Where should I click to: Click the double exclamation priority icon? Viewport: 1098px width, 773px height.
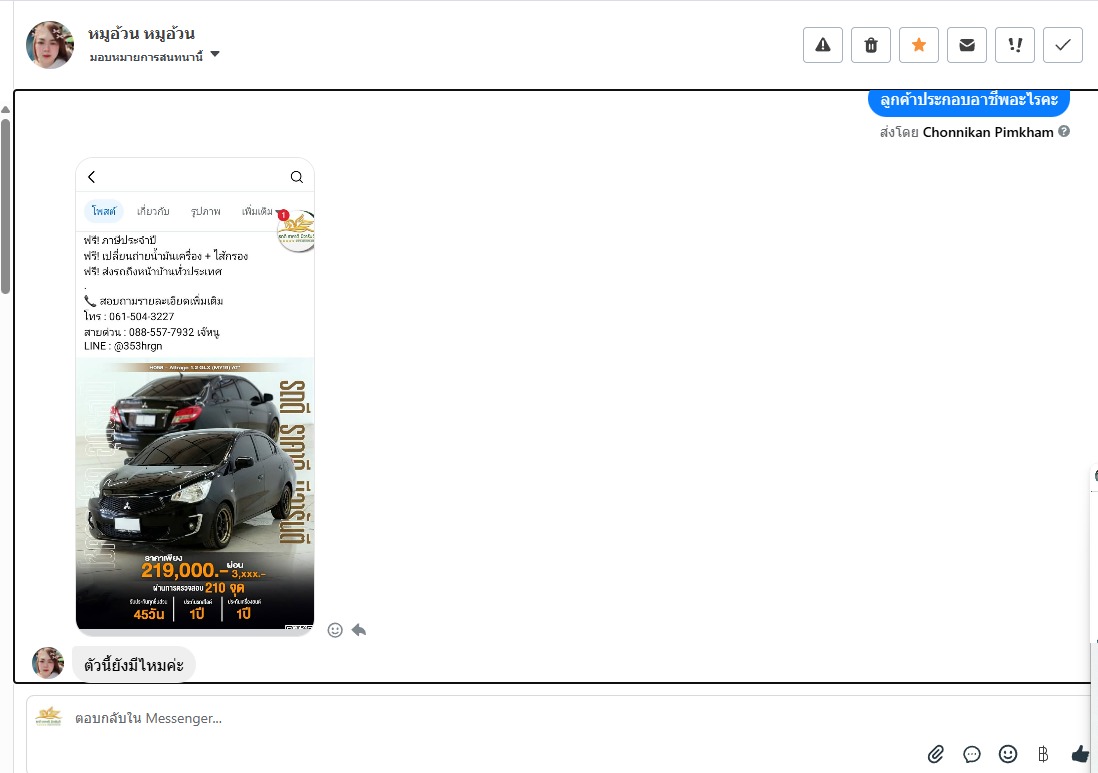(1015, 45)
